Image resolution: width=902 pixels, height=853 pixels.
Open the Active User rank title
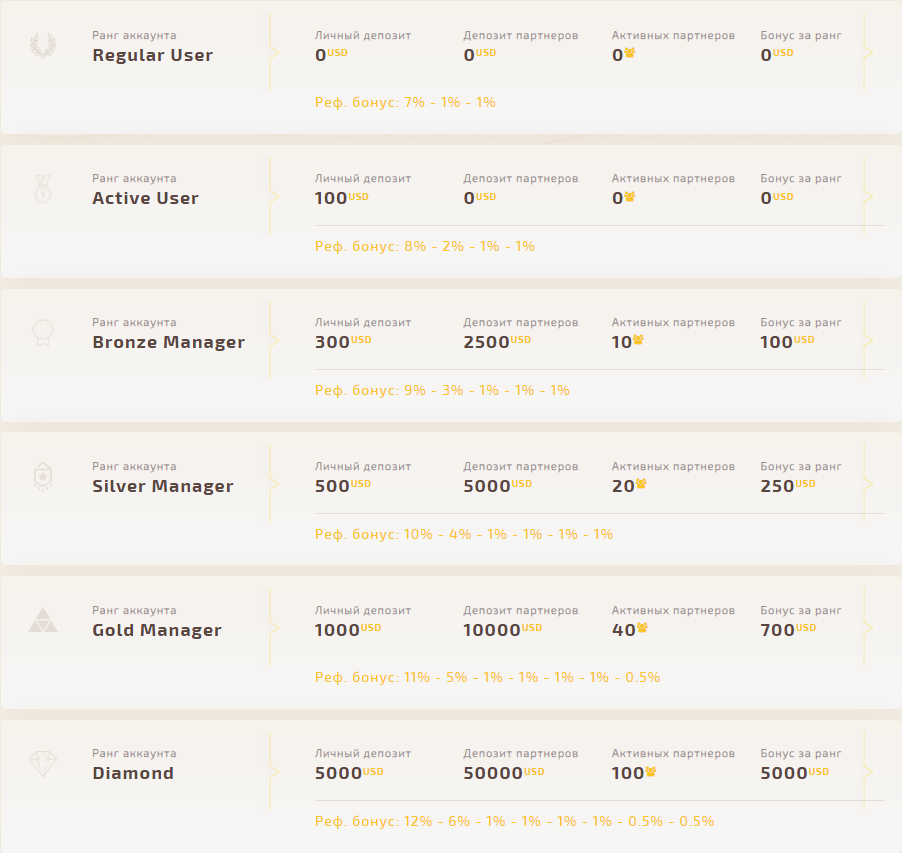point(146,198)
